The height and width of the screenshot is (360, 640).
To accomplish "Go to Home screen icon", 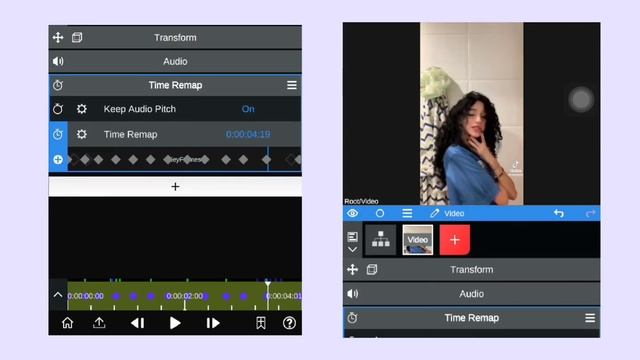I will point(67,323).
